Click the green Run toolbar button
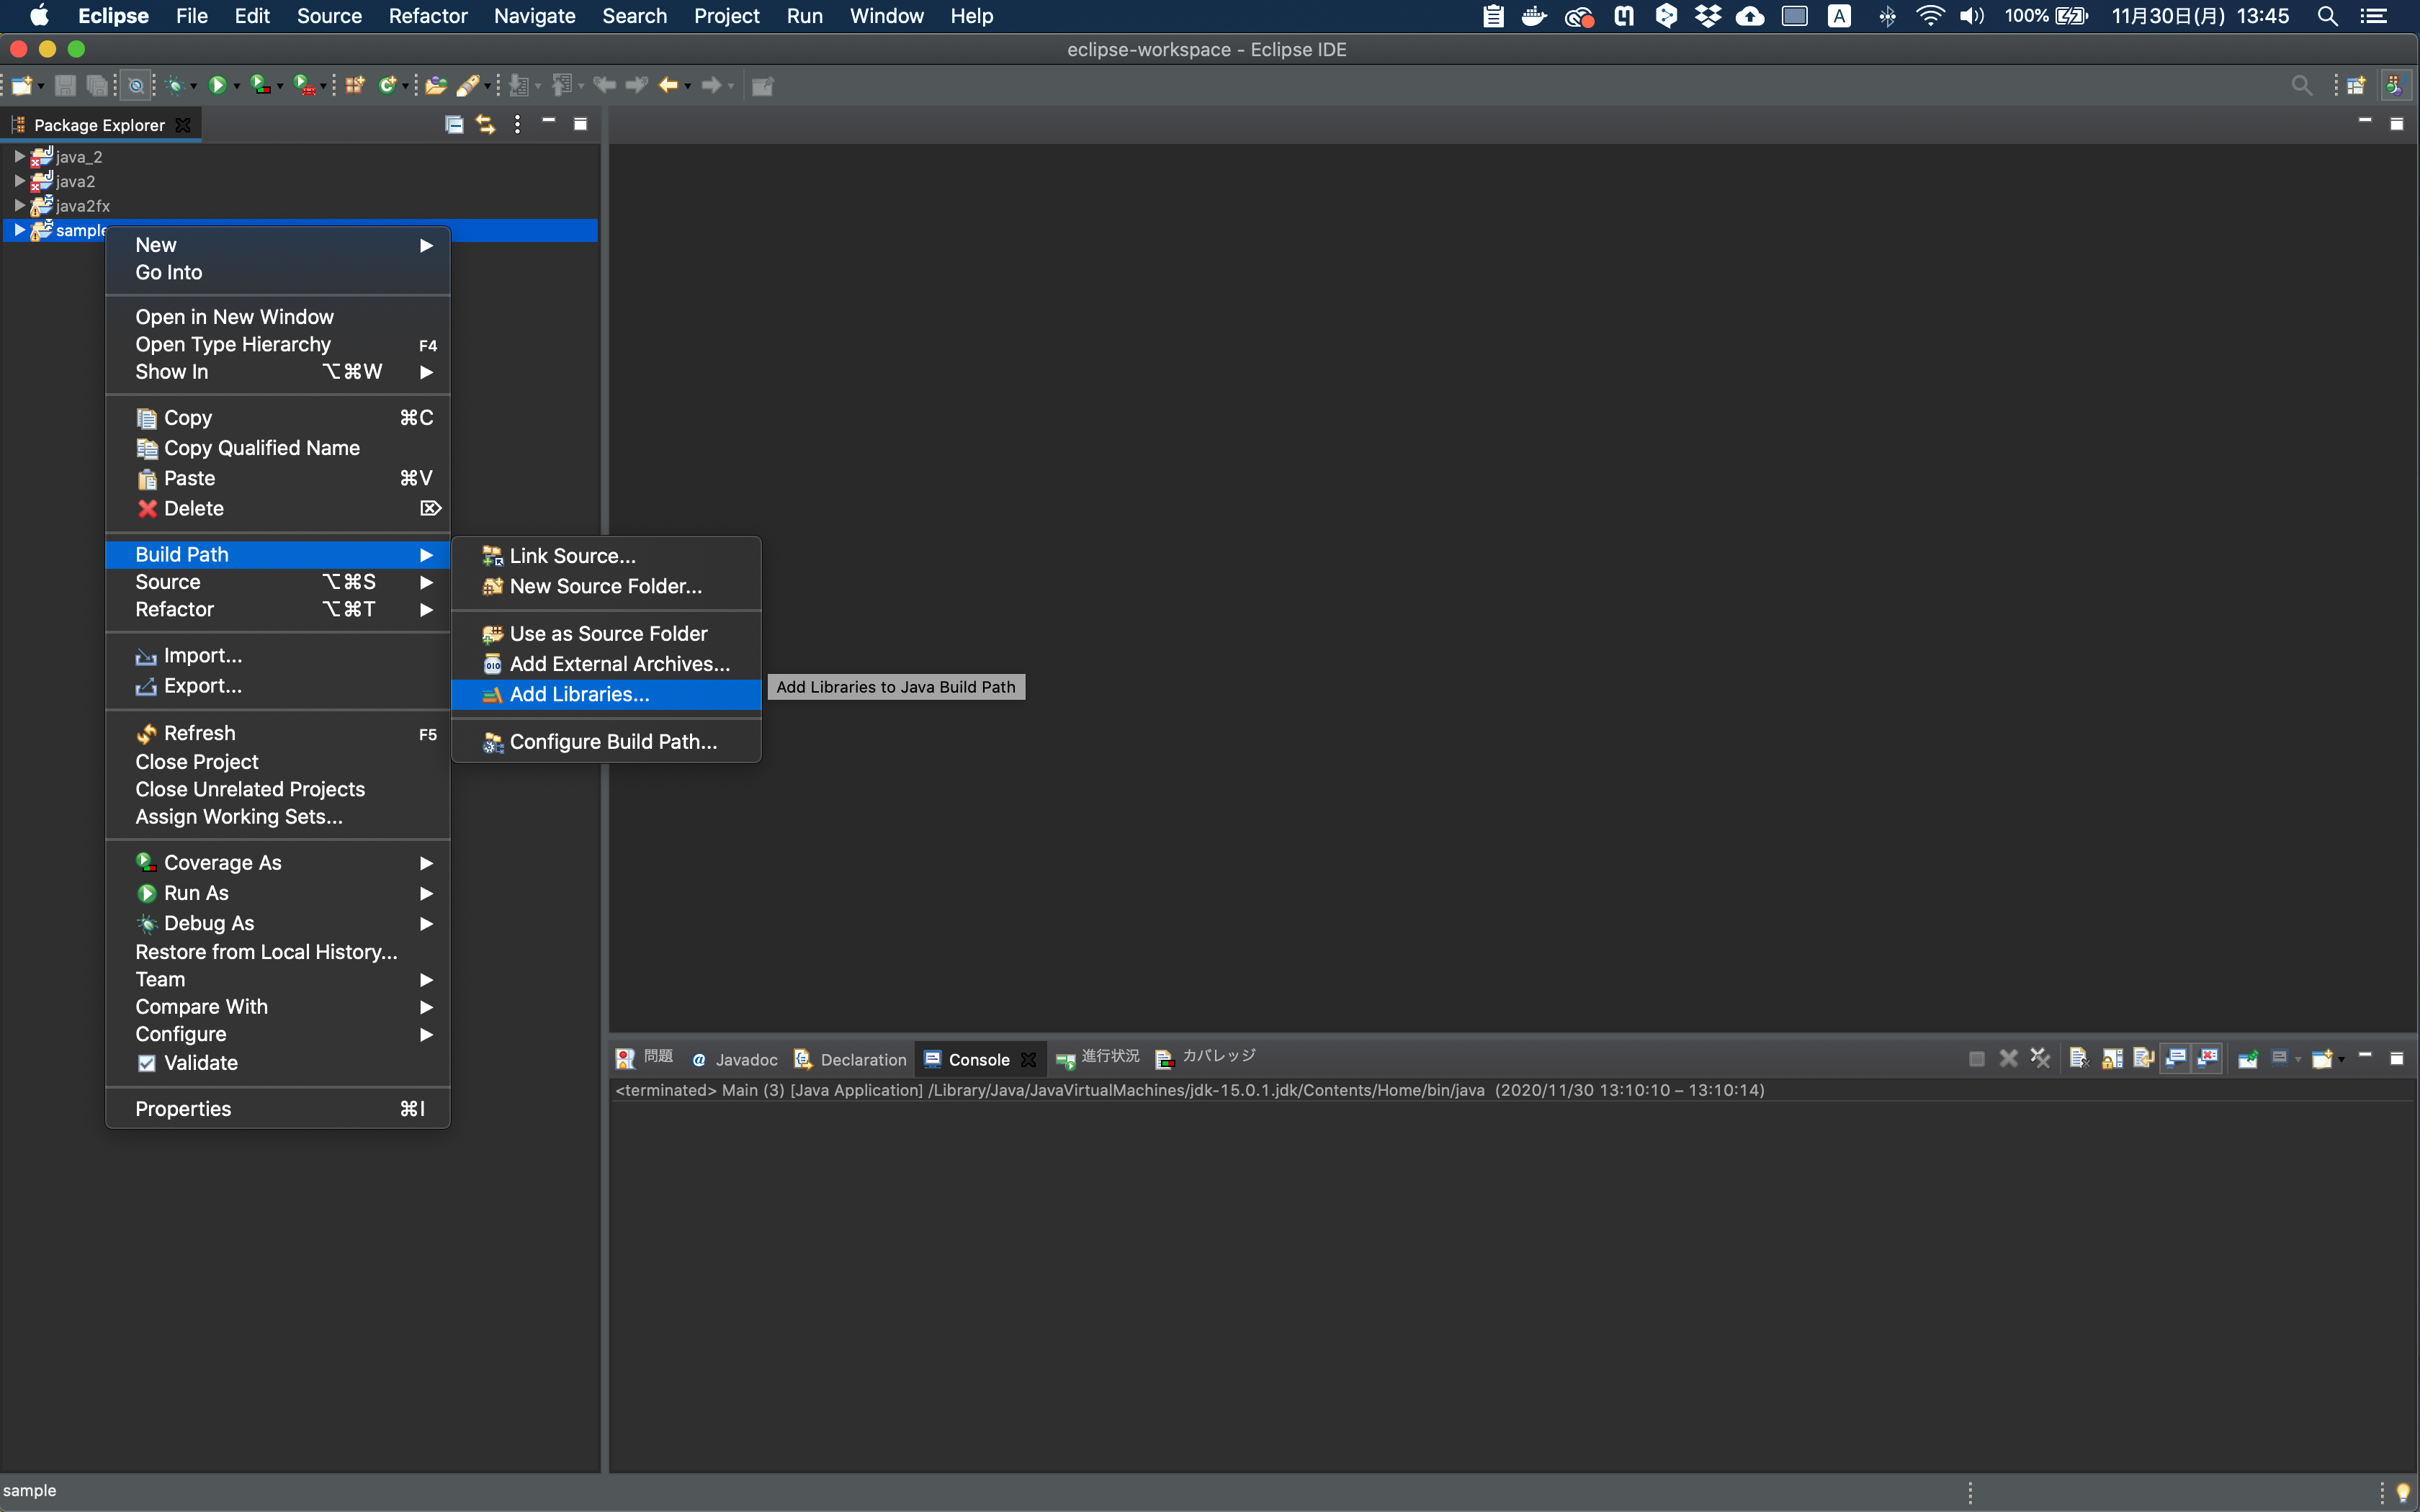Viewport: 2420px width, 1512px height. click(216, 86)
